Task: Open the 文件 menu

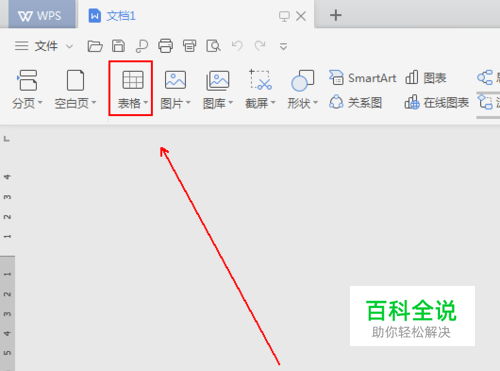Action: click(x=46, y=46)
